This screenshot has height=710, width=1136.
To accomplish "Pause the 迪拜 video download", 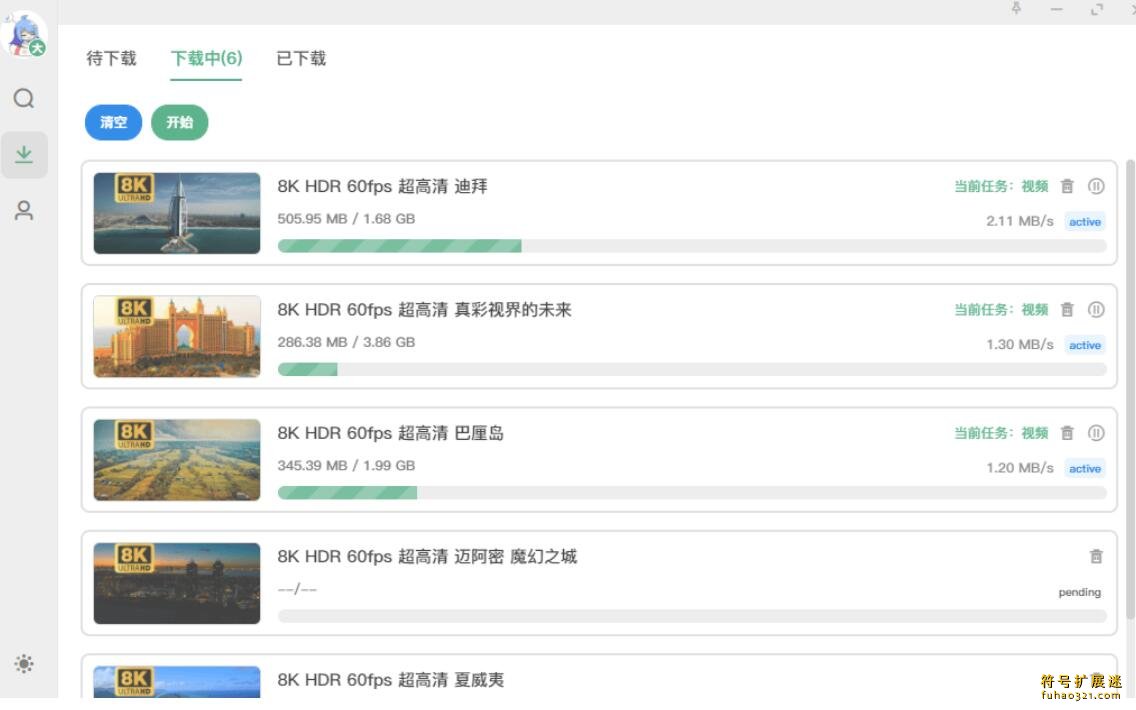I will click(1096, 186).
